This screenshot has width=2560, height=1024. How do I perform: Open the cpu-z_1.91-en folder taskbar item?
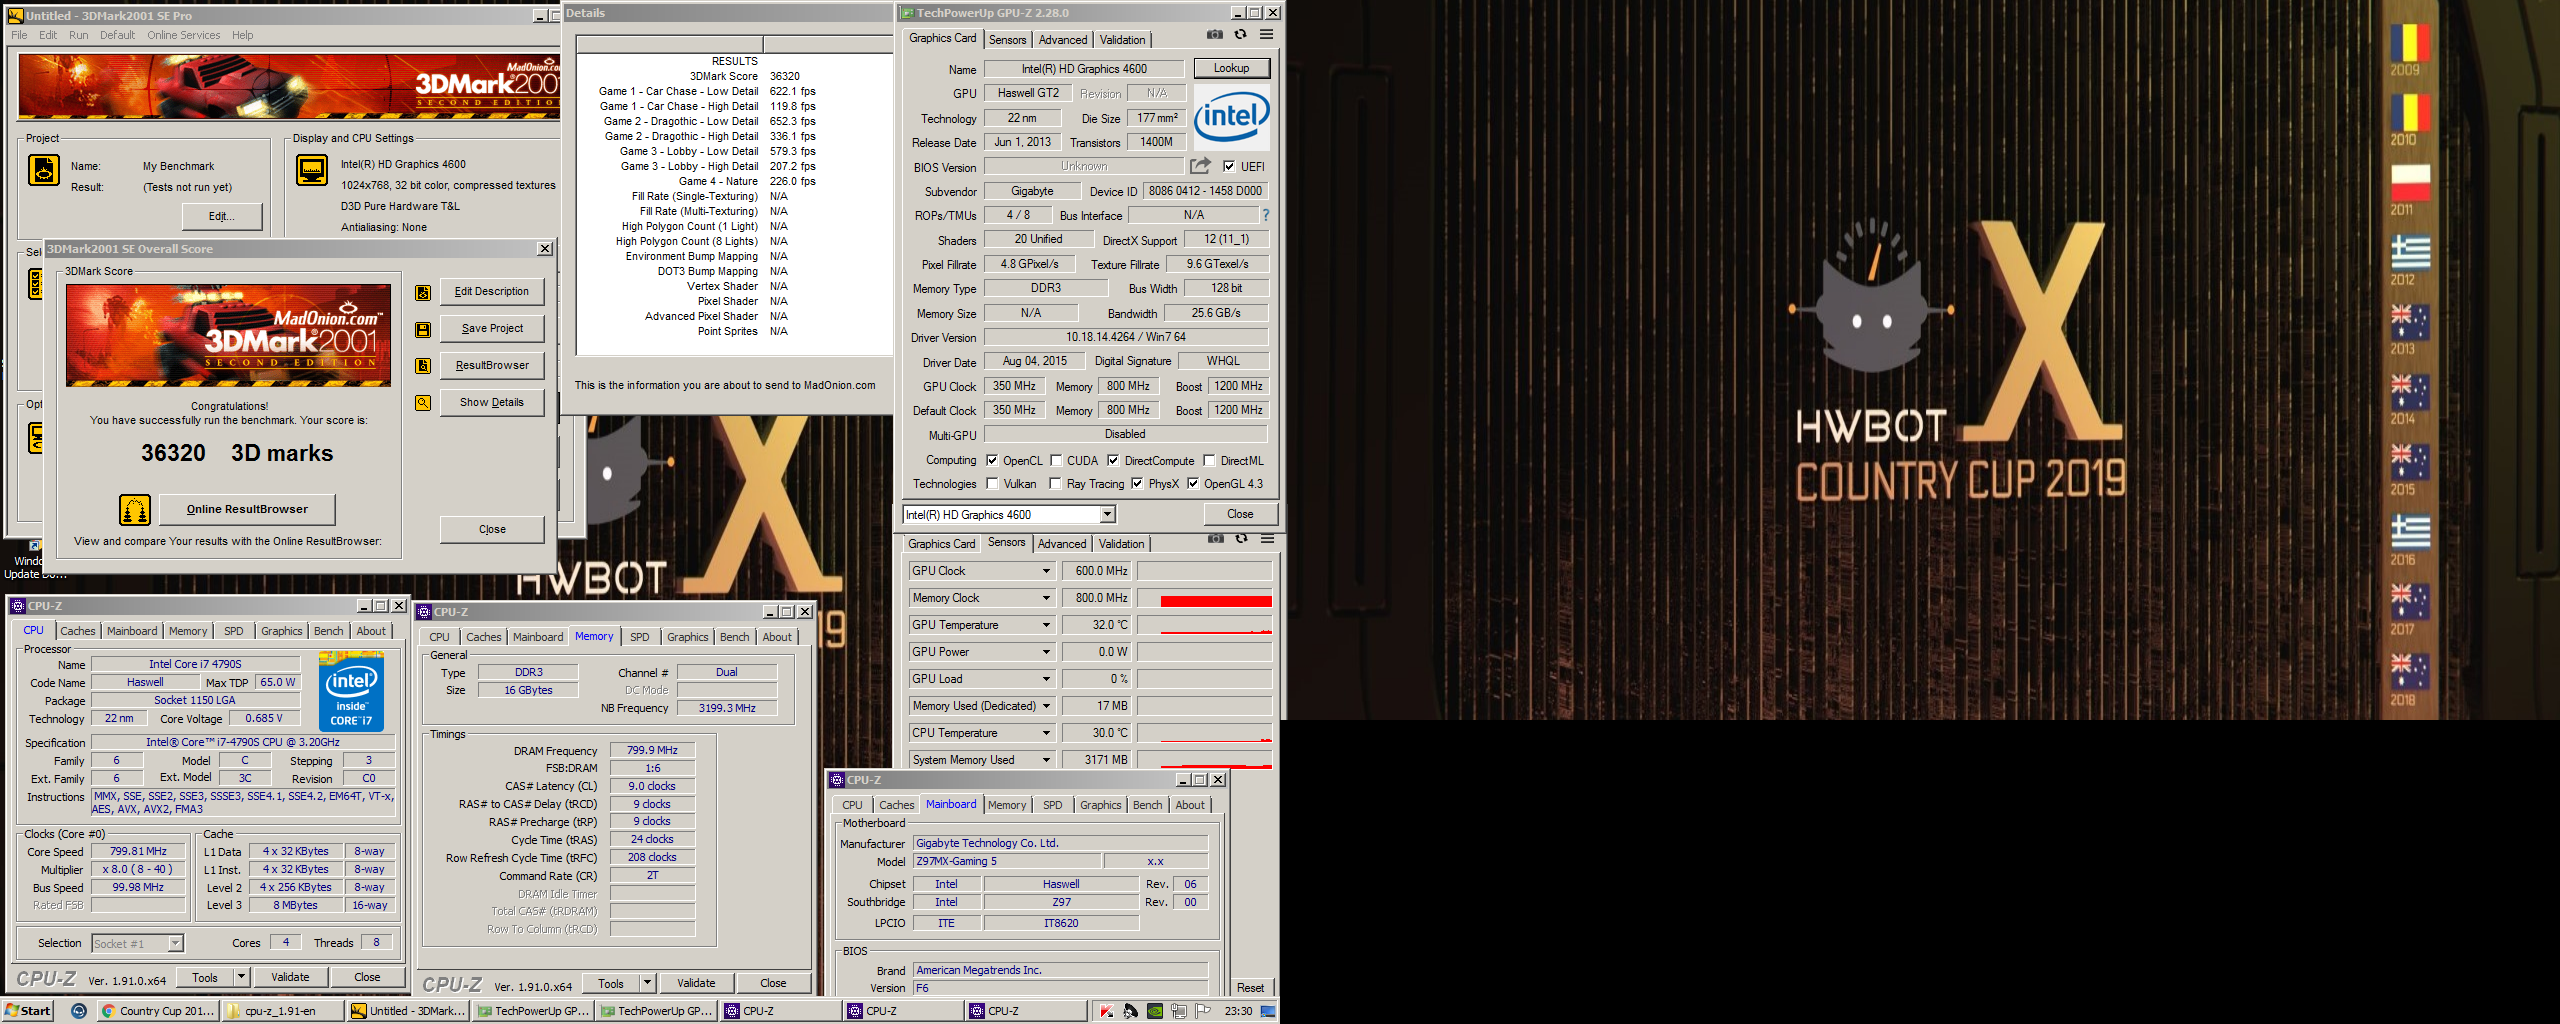point(282,1011)
